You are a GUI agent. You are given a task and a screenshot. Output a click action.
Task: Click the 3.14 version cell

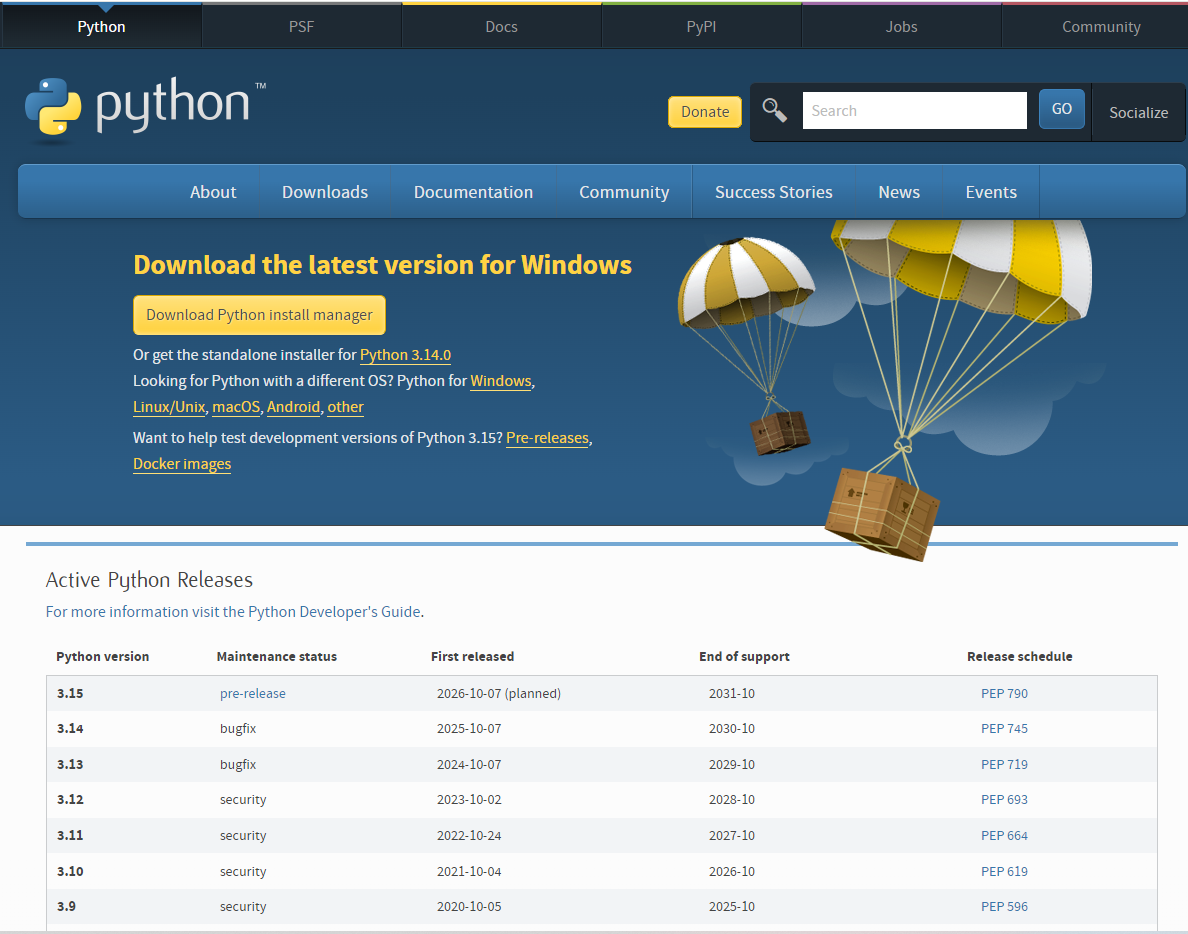click(70, 728)
